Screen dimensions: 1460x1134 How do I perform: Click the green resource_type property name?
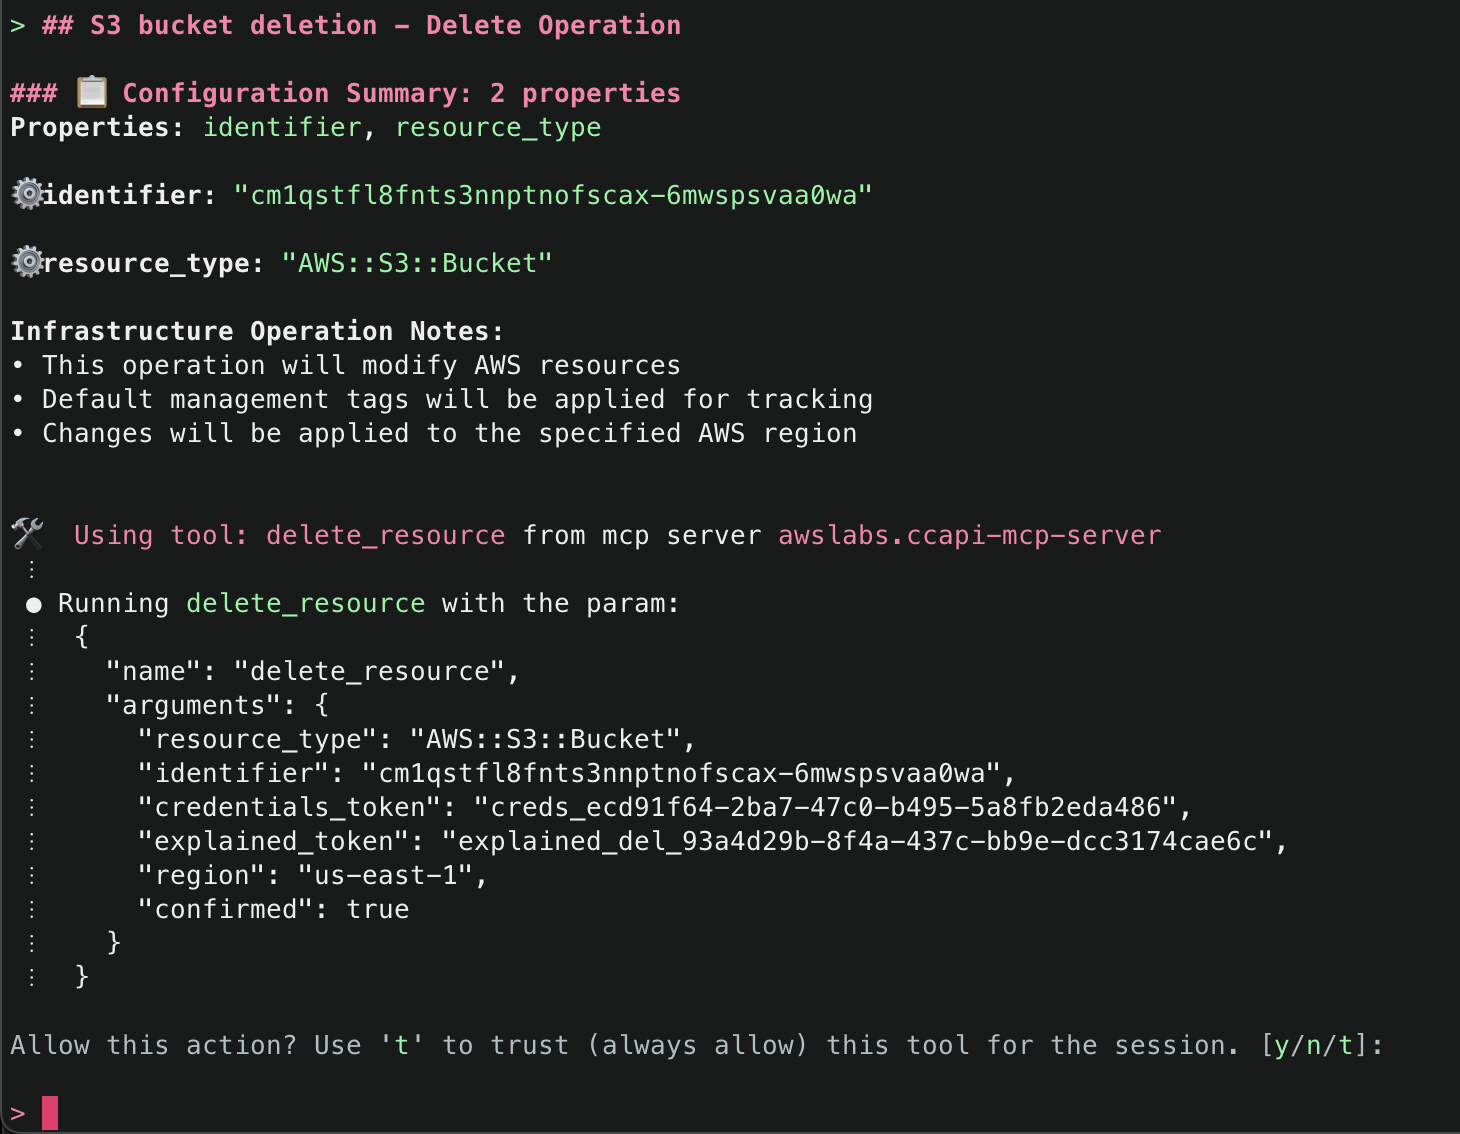[498, 128]
